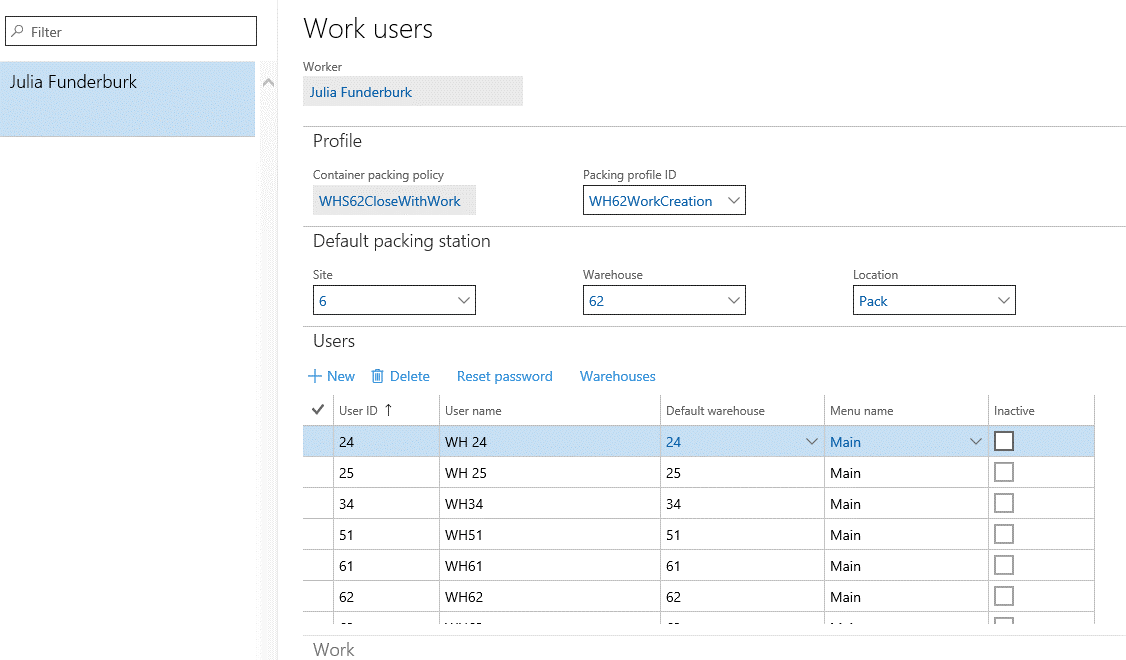
Task: Open Default warehouse dropdown in row 24
Action: [812, 442]
